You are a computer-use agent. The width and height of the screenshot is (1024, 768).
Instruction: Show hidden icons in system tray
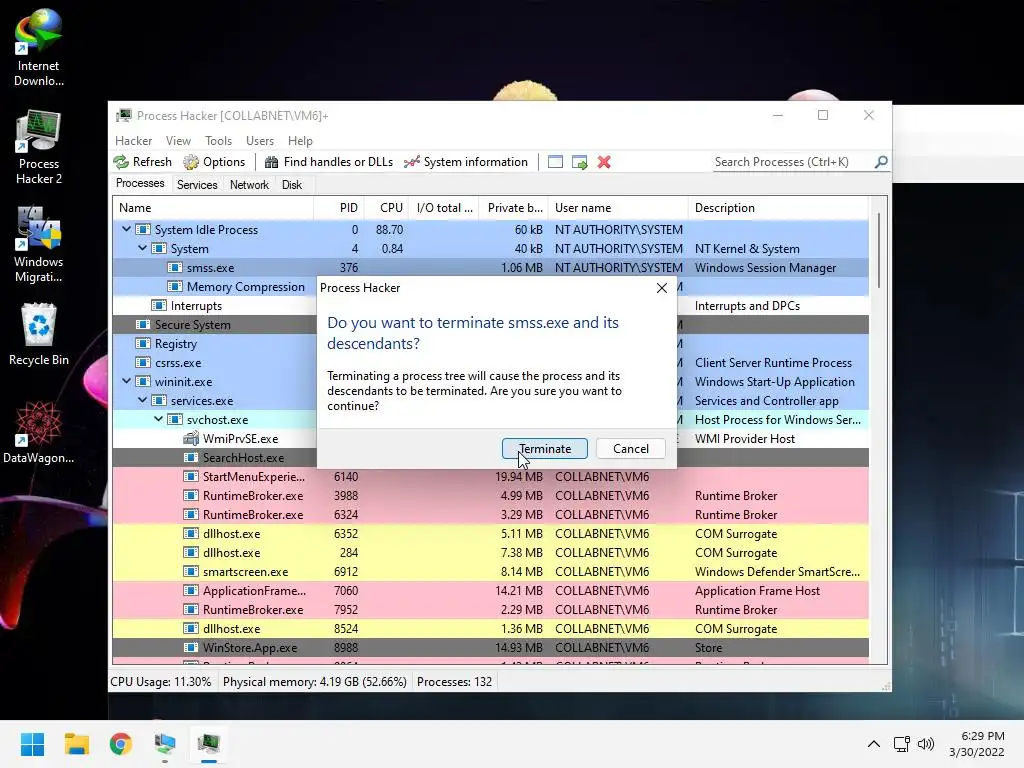(874, 744)
